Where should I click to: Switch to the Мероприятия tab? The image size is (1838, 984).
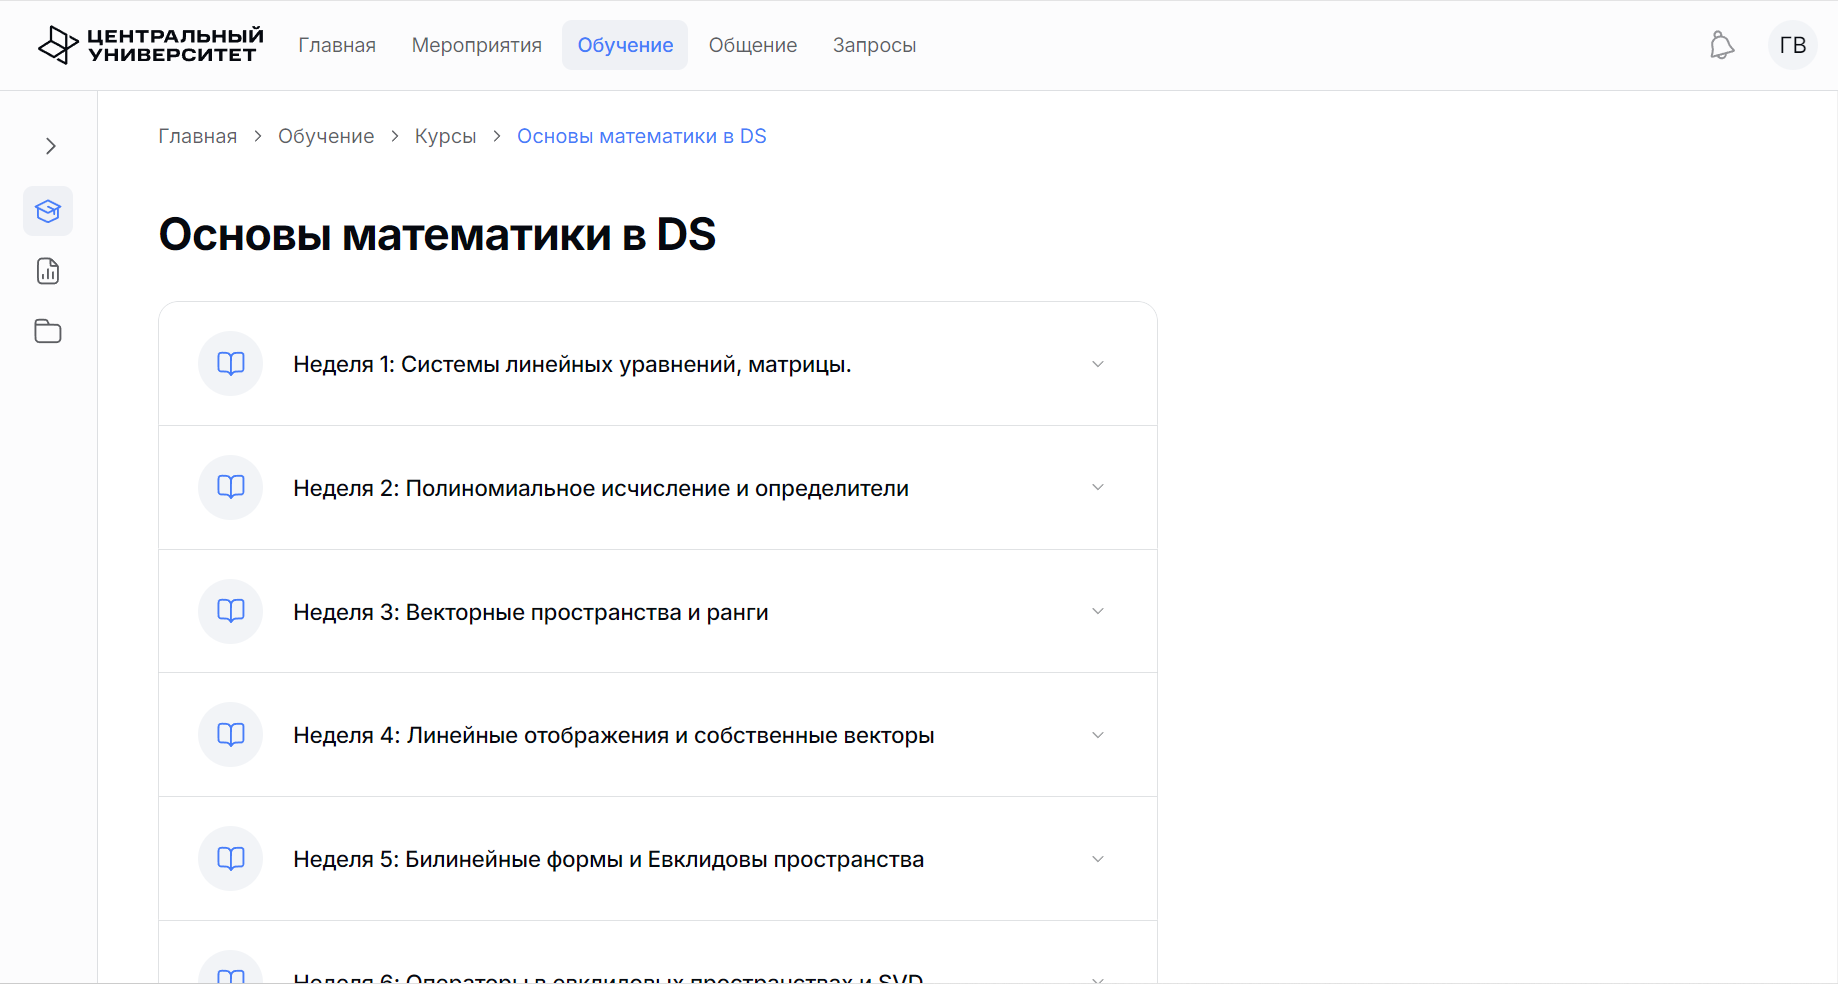[x=477, y=45]
